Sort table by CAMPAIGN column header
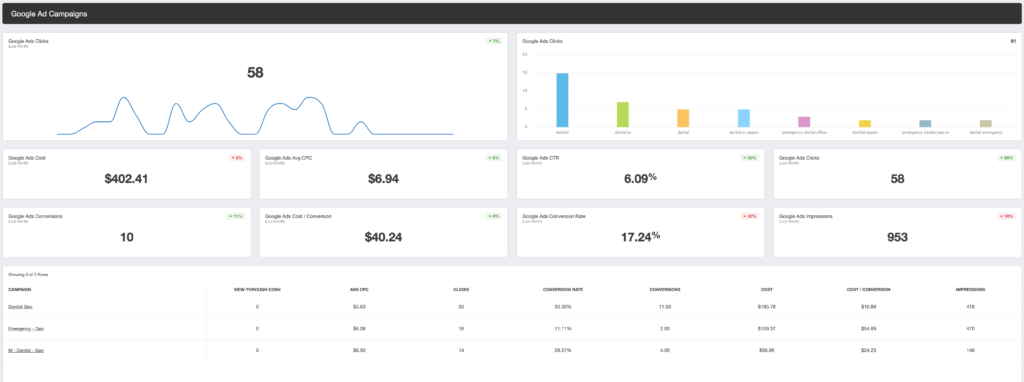This screenshot has width=1024, height=382. [x=20, y=289]
